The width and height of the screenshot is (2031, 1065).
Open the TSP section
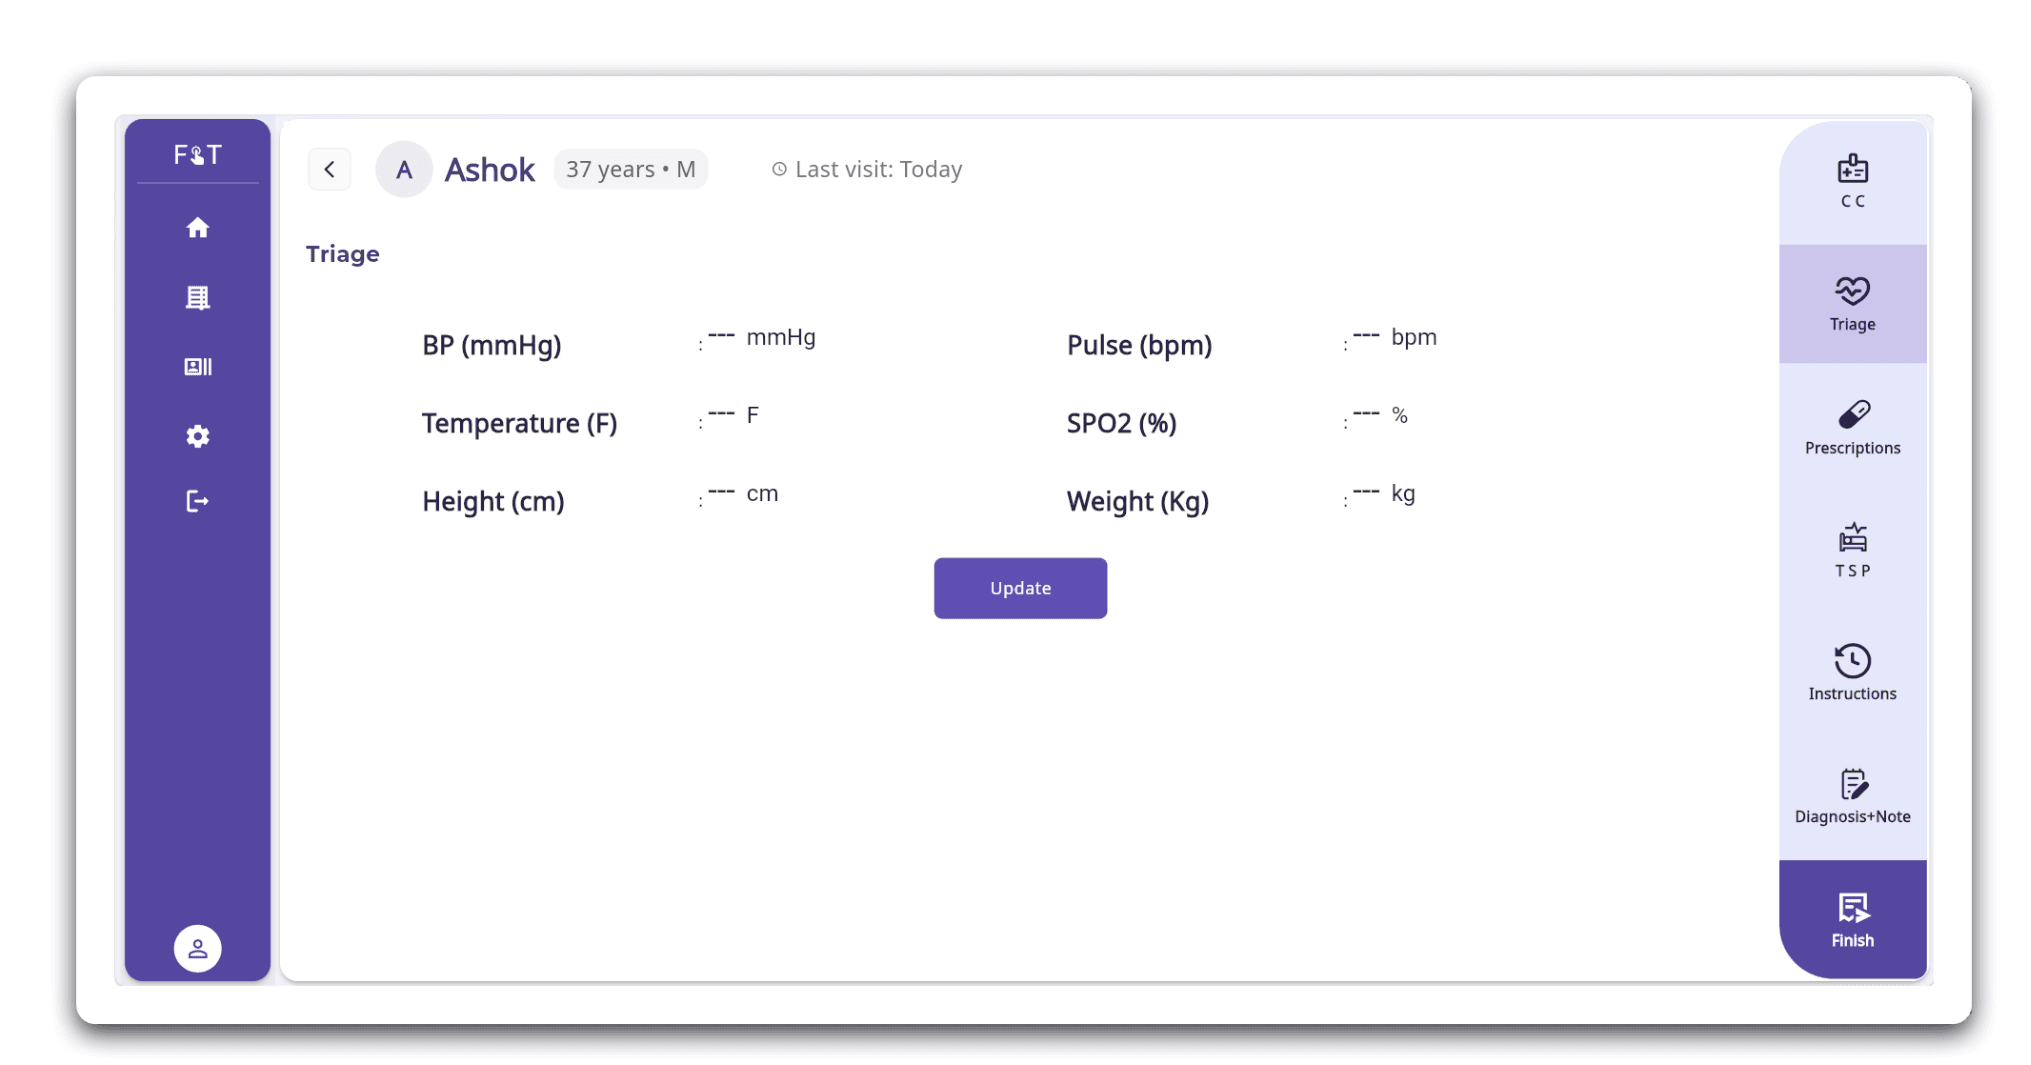click(x=1852, y=550)
